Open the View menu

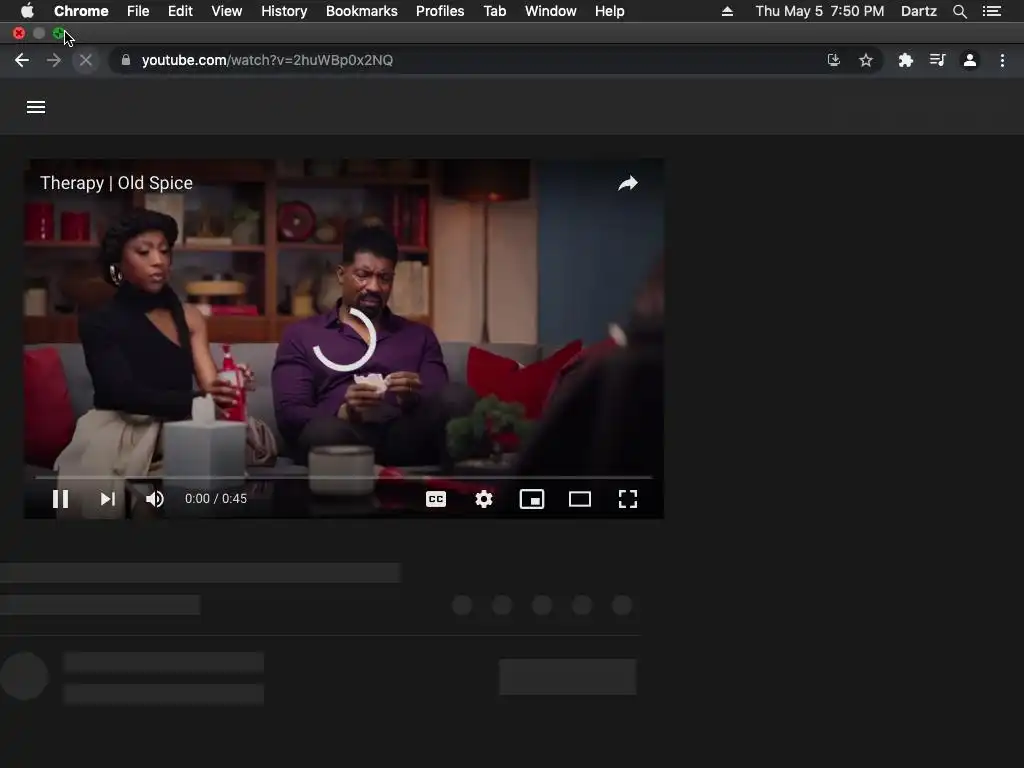[x=227, y=11]
